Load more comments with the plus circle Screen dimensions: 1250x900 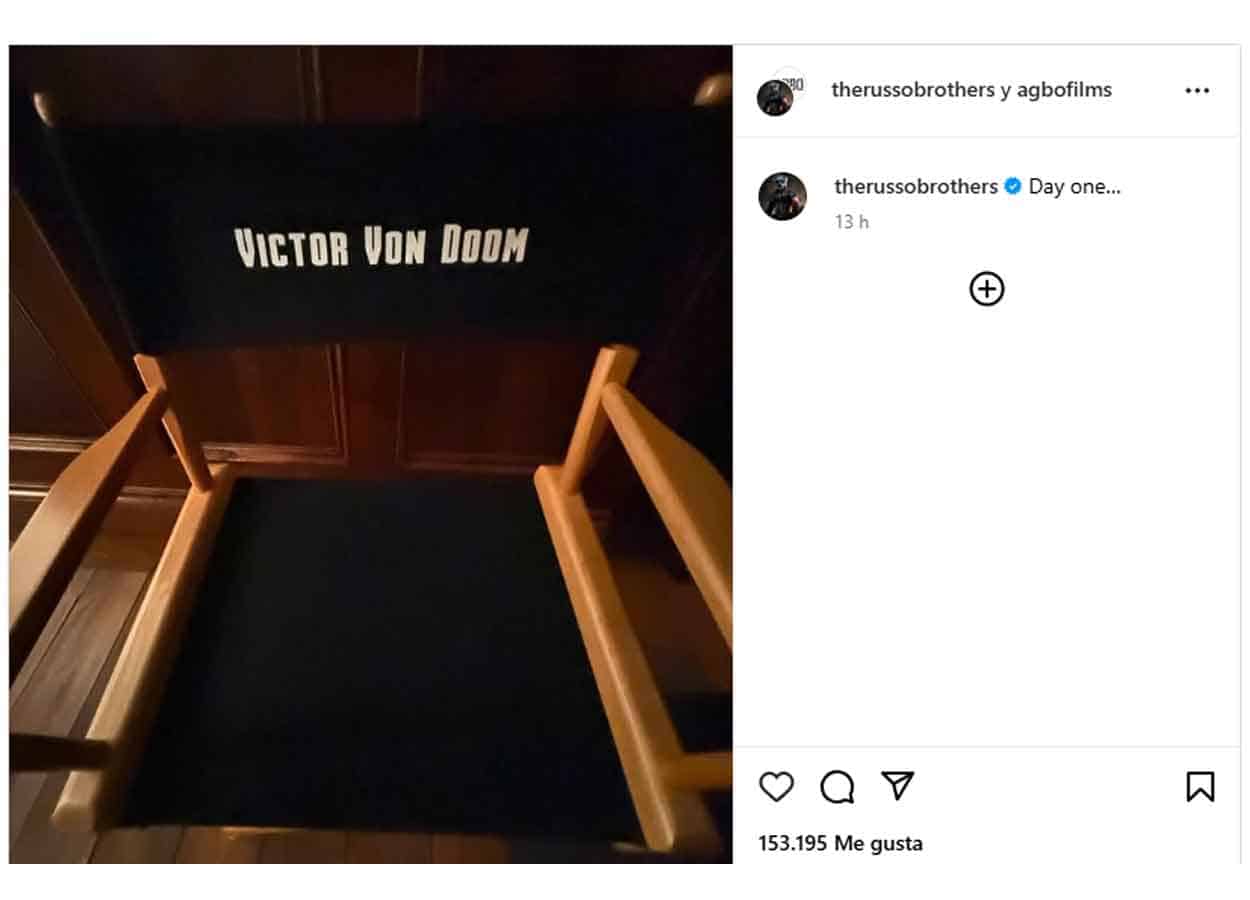(987, 289)
